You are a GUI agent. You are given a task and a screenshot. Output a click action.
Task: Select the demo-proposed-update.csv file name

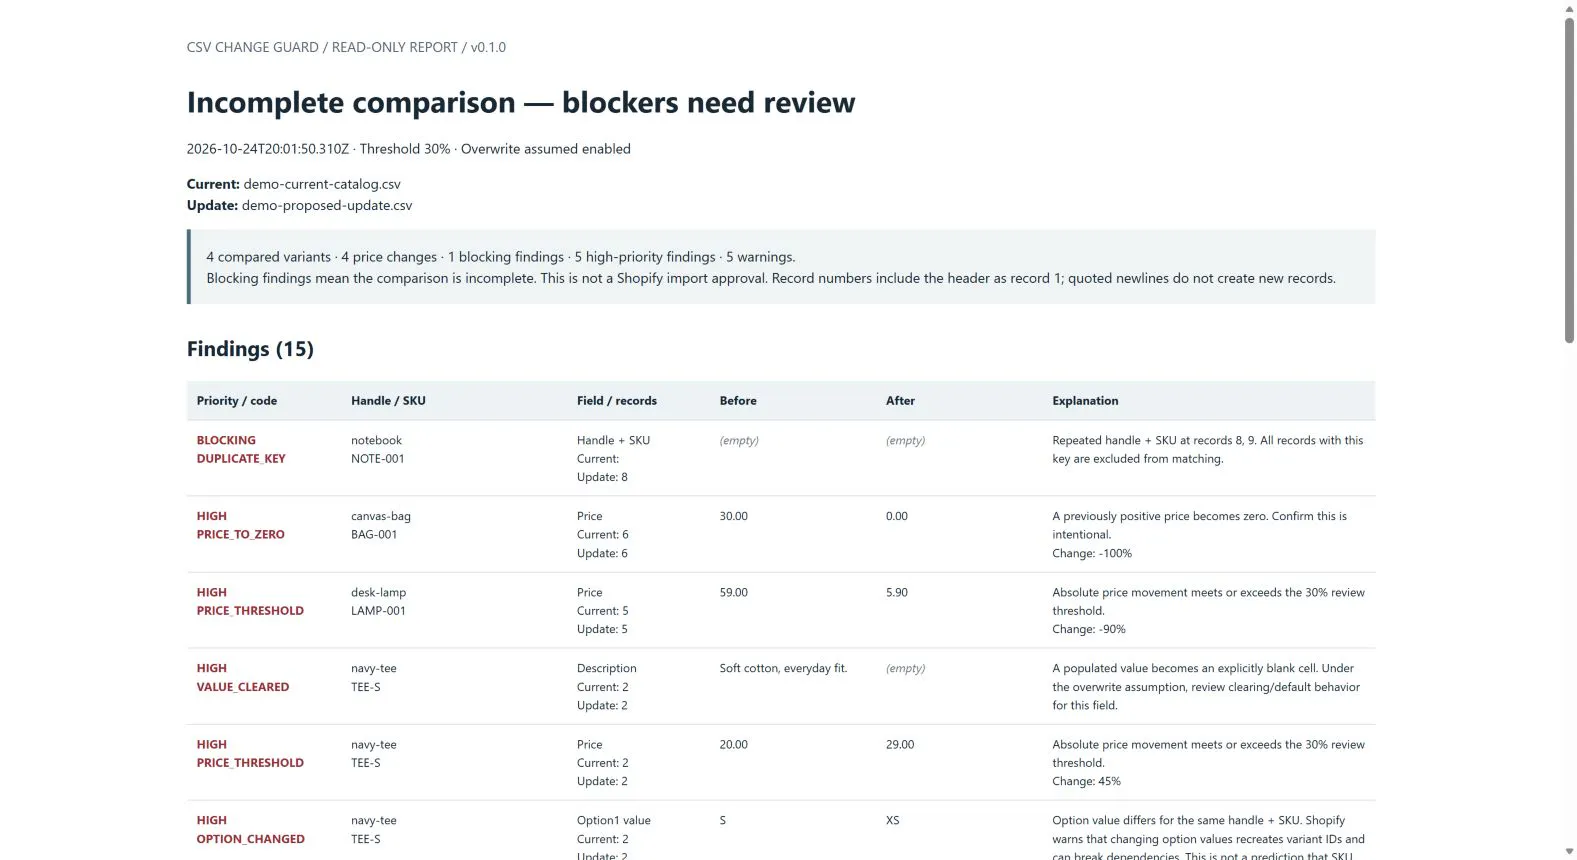pyautogui.click(x=327, y=205)
